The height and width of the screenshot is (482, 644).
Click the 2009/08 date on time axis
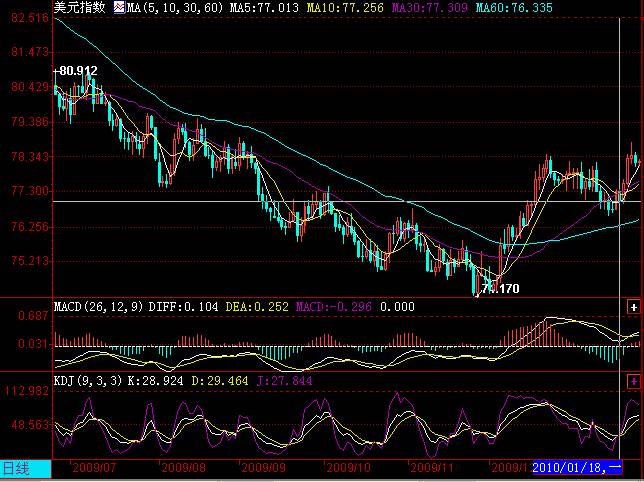[x=184, y=468]
